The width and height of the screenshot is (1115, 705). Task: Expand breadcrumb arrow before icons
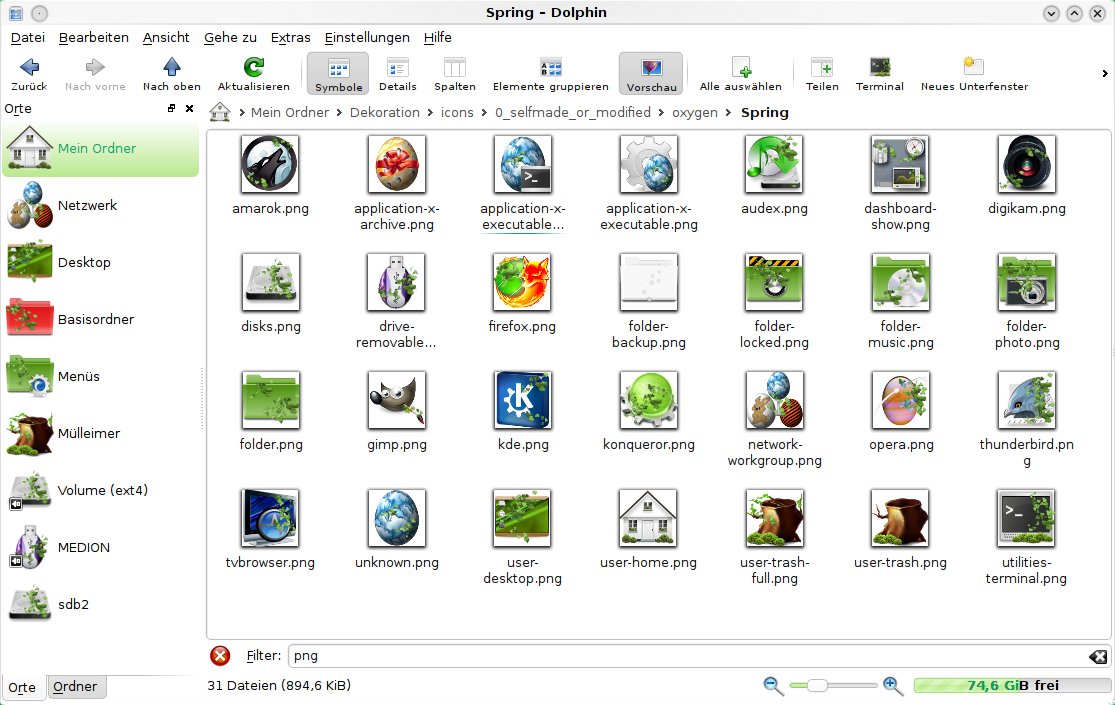coord(430,112)
